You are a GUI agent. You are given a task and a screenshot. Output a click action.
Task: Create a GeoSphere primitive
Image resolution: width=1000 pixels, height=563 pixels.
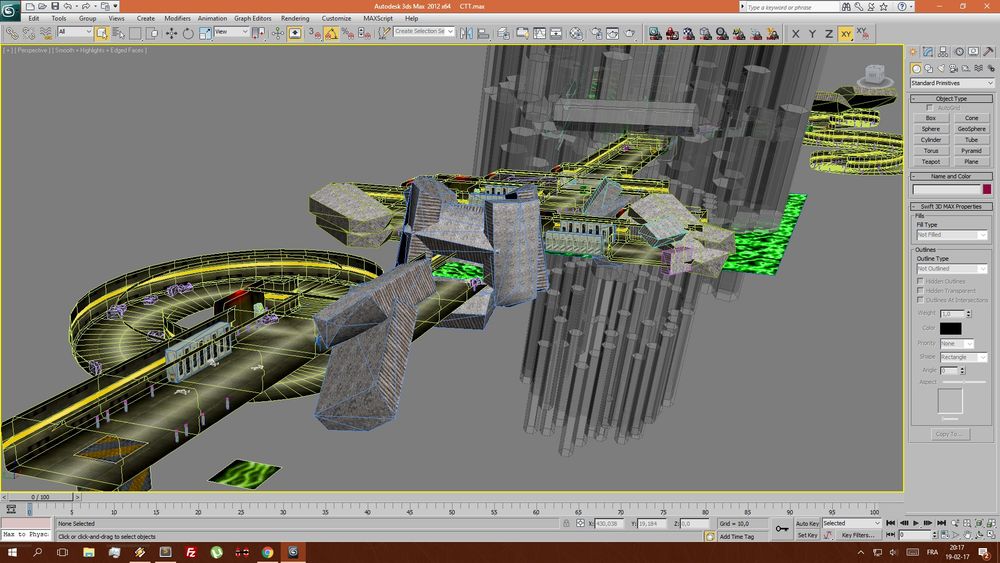[971, 129]
